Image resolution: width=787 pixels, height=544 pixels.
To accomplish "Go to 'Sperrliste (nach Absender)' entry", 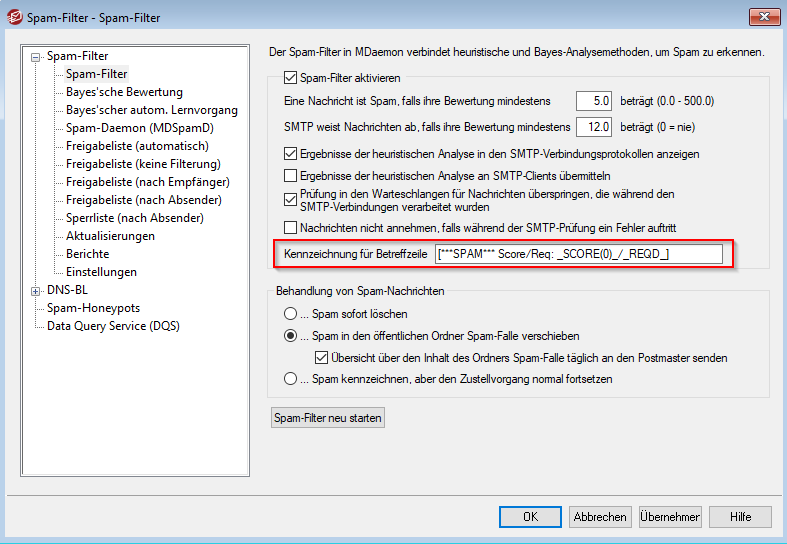I will [134, 218].
